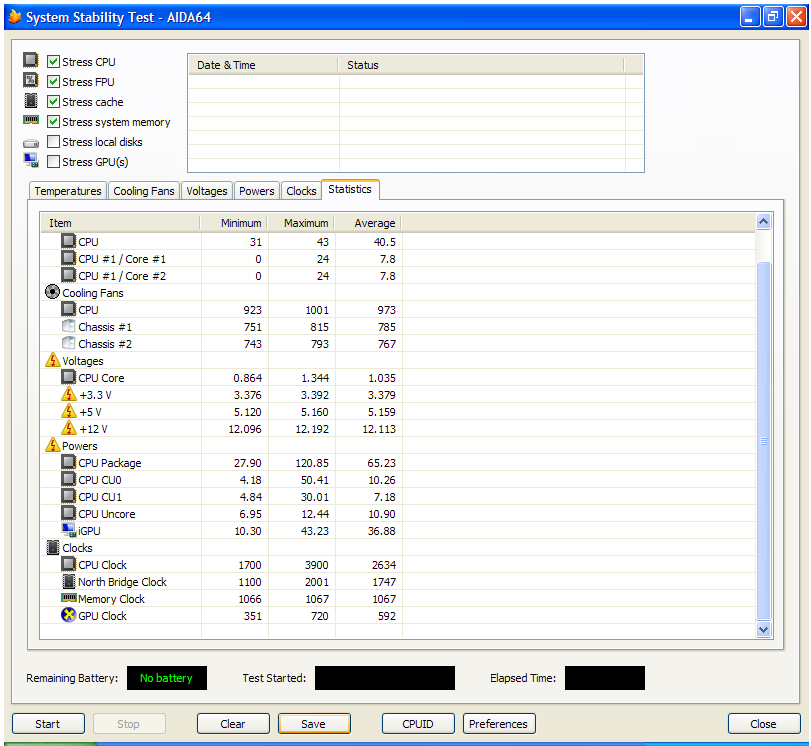This screenshot has height=746, width=811.
Task: Click the statistics list scroll down arrow
Action: pyautogui.click(x=763, y=630)
